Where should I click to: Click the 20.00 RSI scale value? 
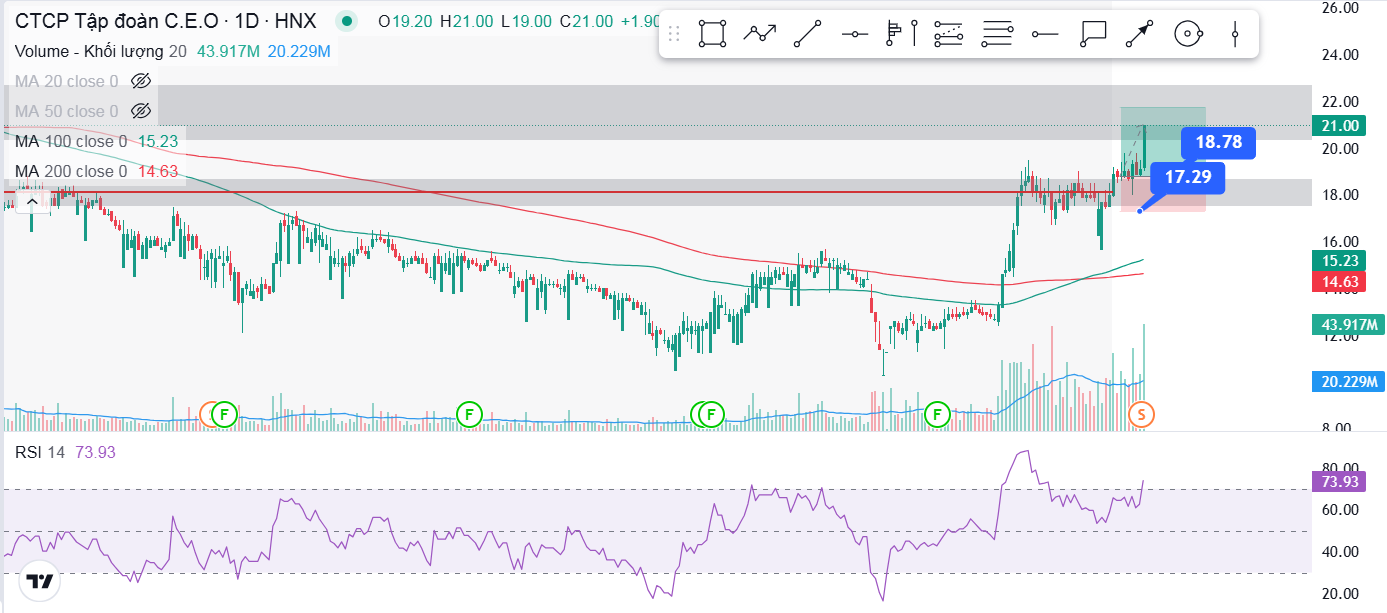(1339, 593)
